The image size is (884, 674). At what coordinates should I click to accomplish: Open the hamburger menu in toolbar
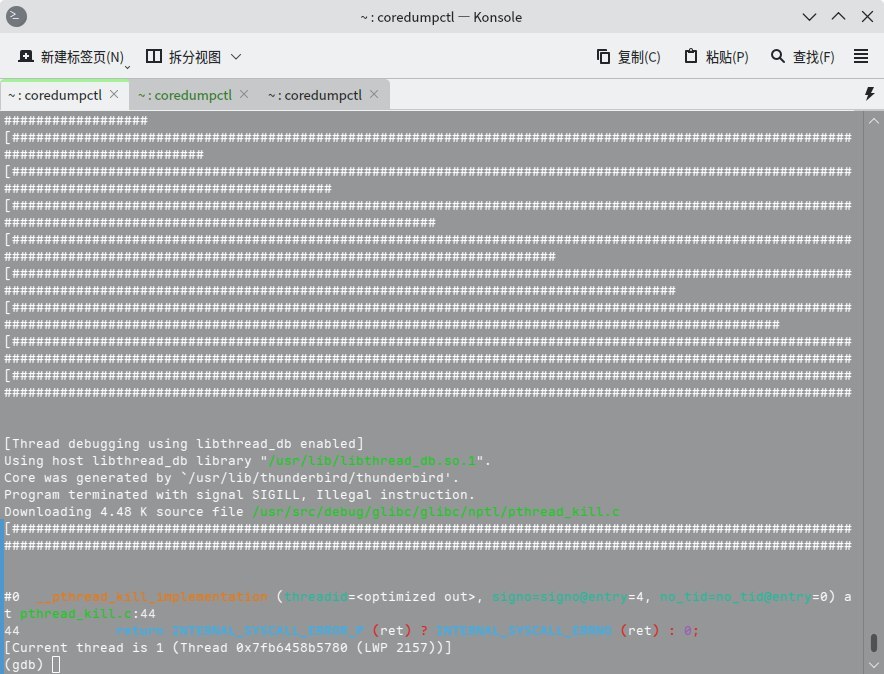pyautogui.click(x=861, y=57)
